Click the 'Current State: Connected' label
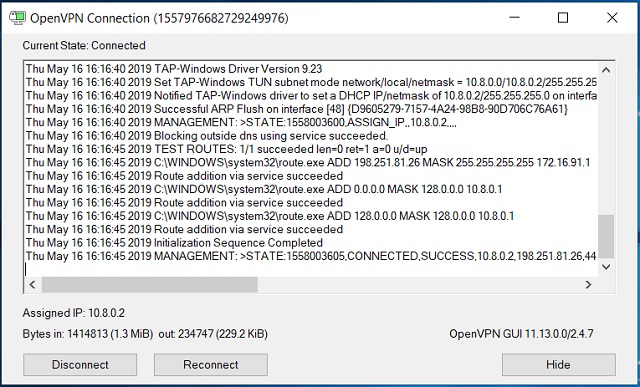Image resolution: width=640 pixels, height=387 pixels. click(x=84, y=45)
